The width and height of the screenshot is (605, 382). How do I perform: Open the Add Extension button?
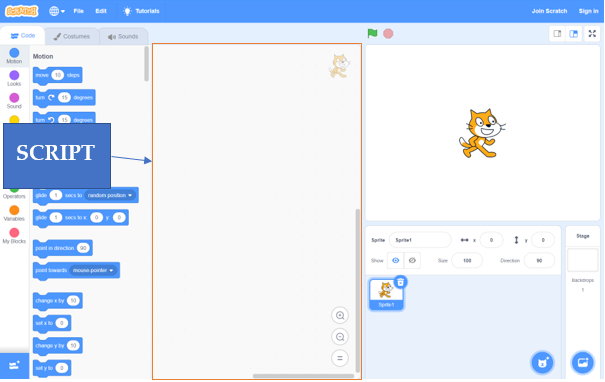pyautogui.click(x=14, y=365)
